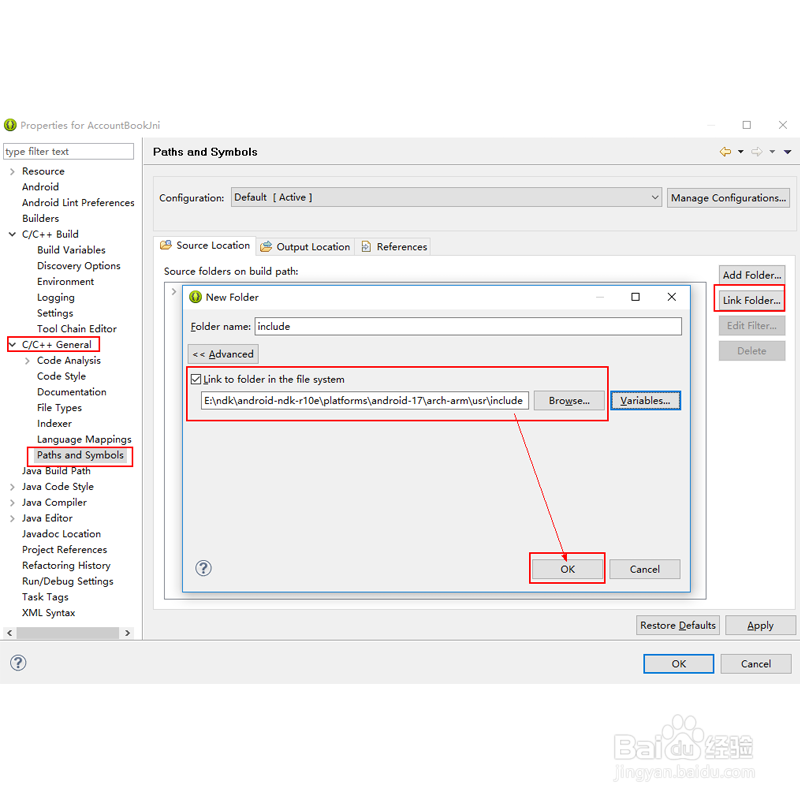Image resolution: width=800 pixels, height=800 pixels.
Task: Collapse the C/C++ Build node
Action: (x=12, y=234)
